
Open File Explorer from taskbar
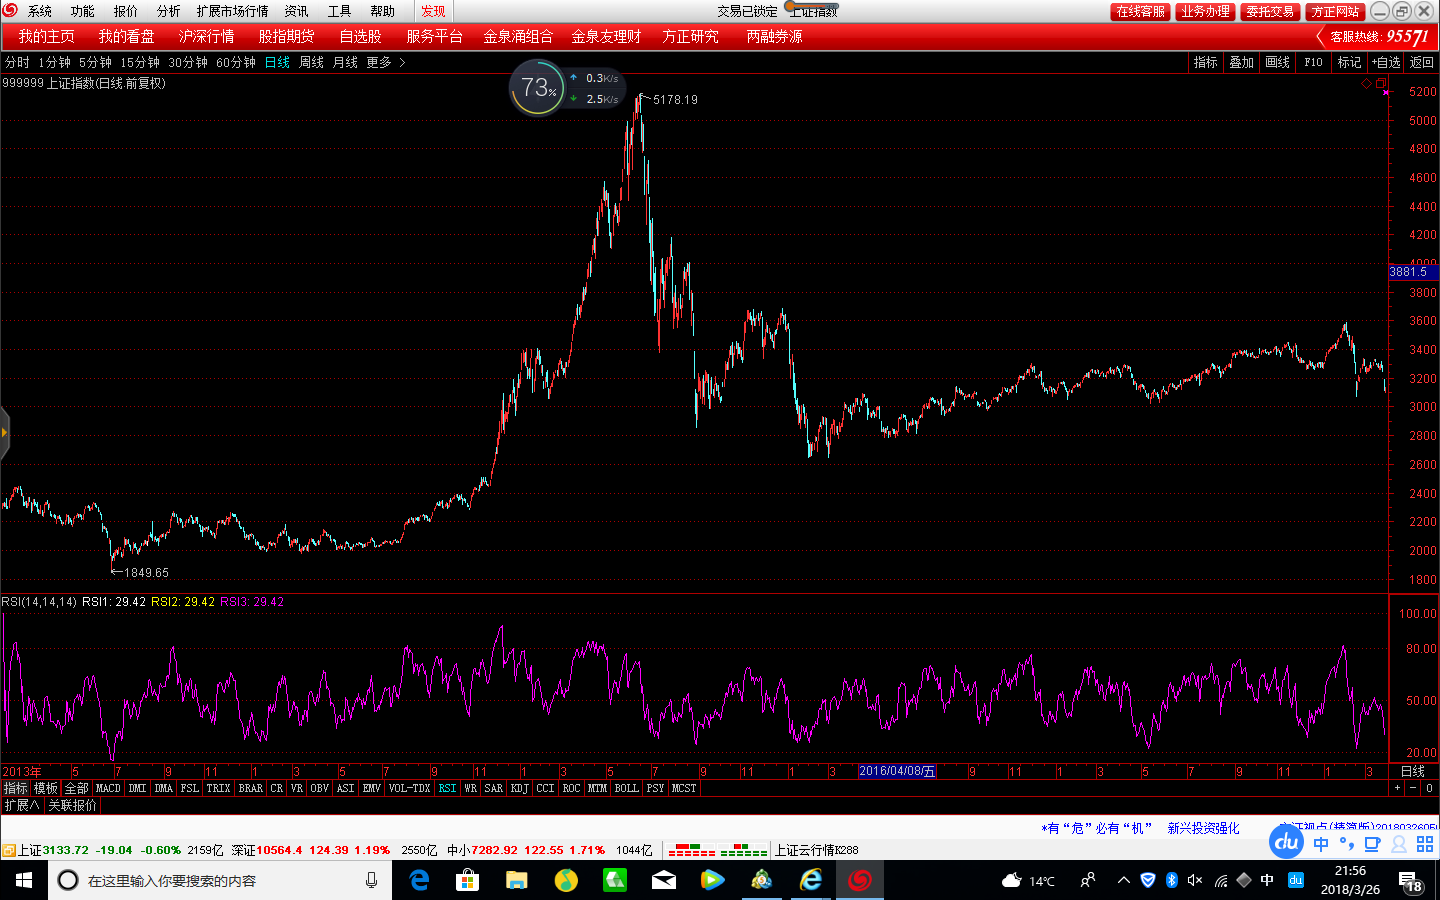coord(516,880)
